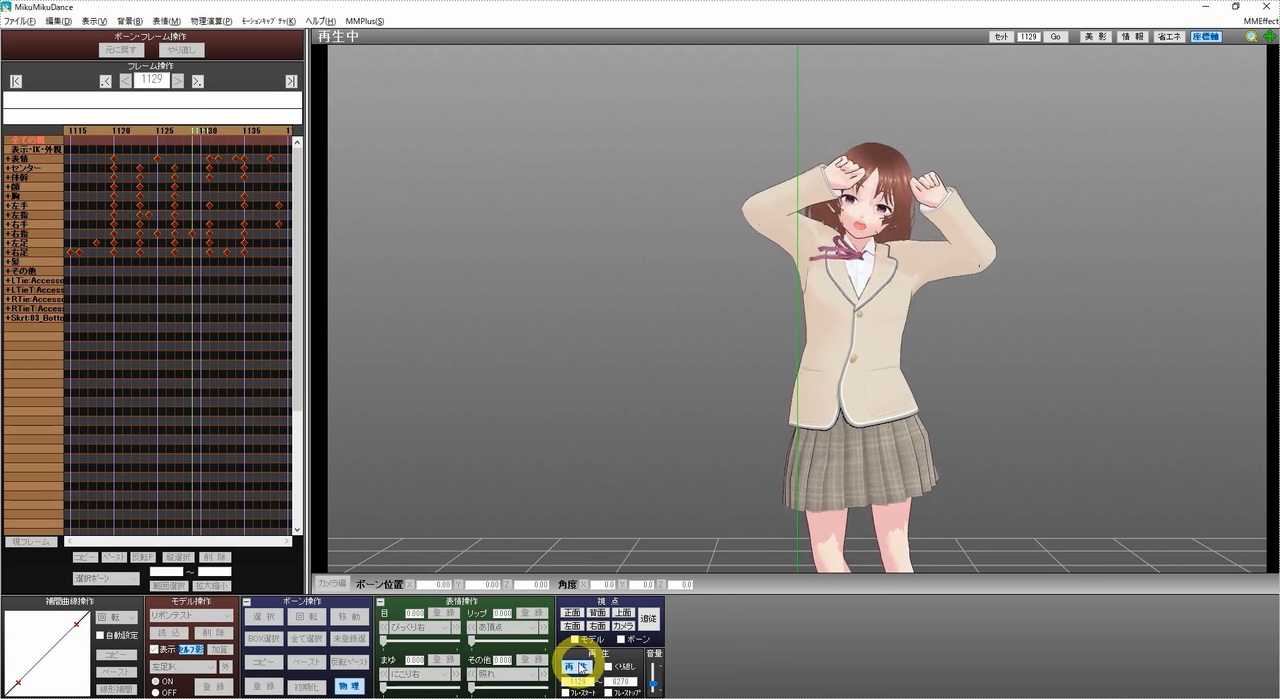Step forward one frame with > button
Viewport: 1280px width, 699px height.
[178, 81]
